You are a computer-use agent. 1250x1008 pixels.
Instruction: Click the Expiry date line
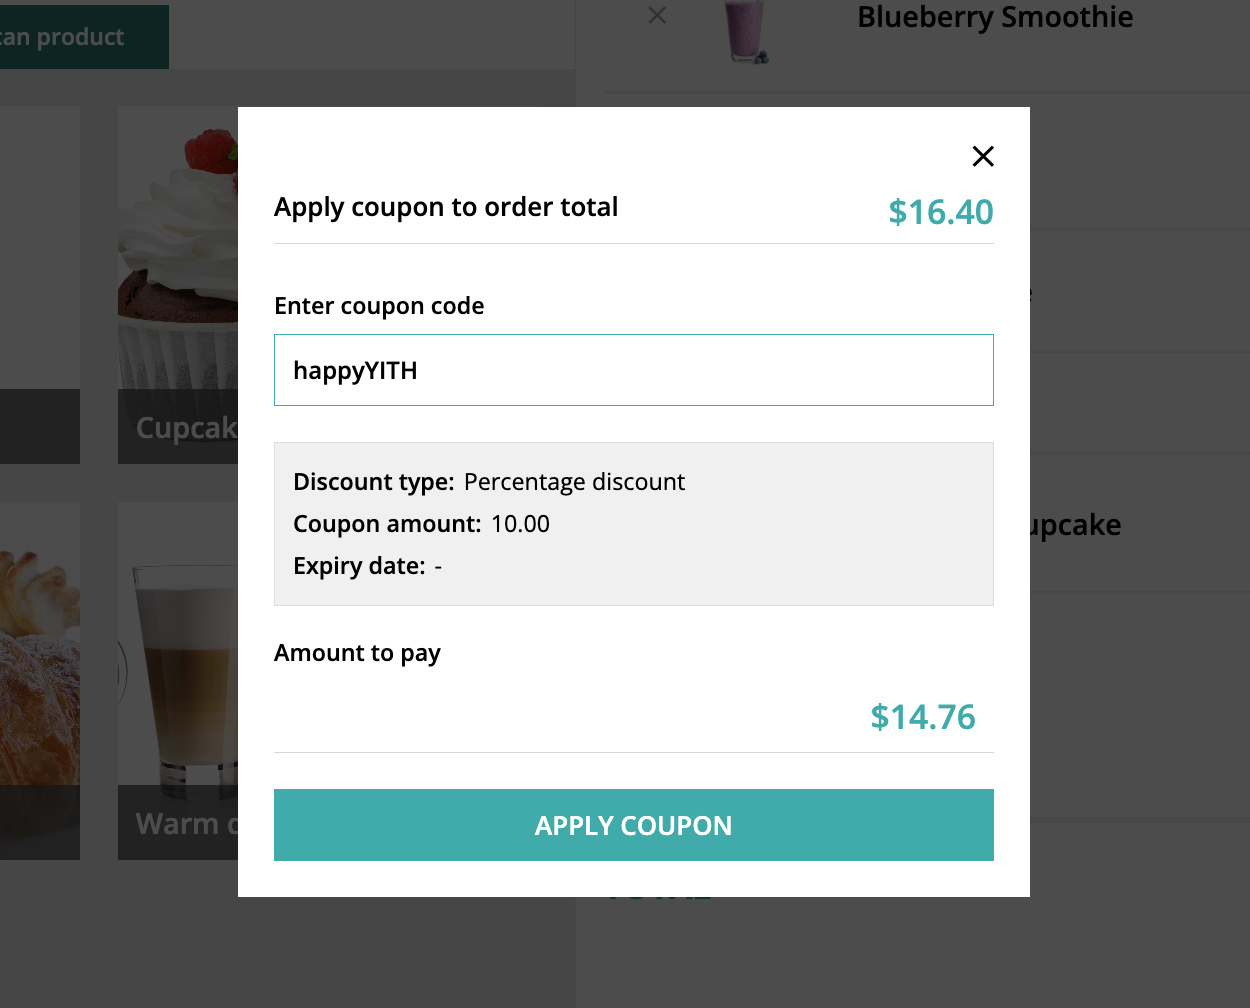[x=367, y=566]
